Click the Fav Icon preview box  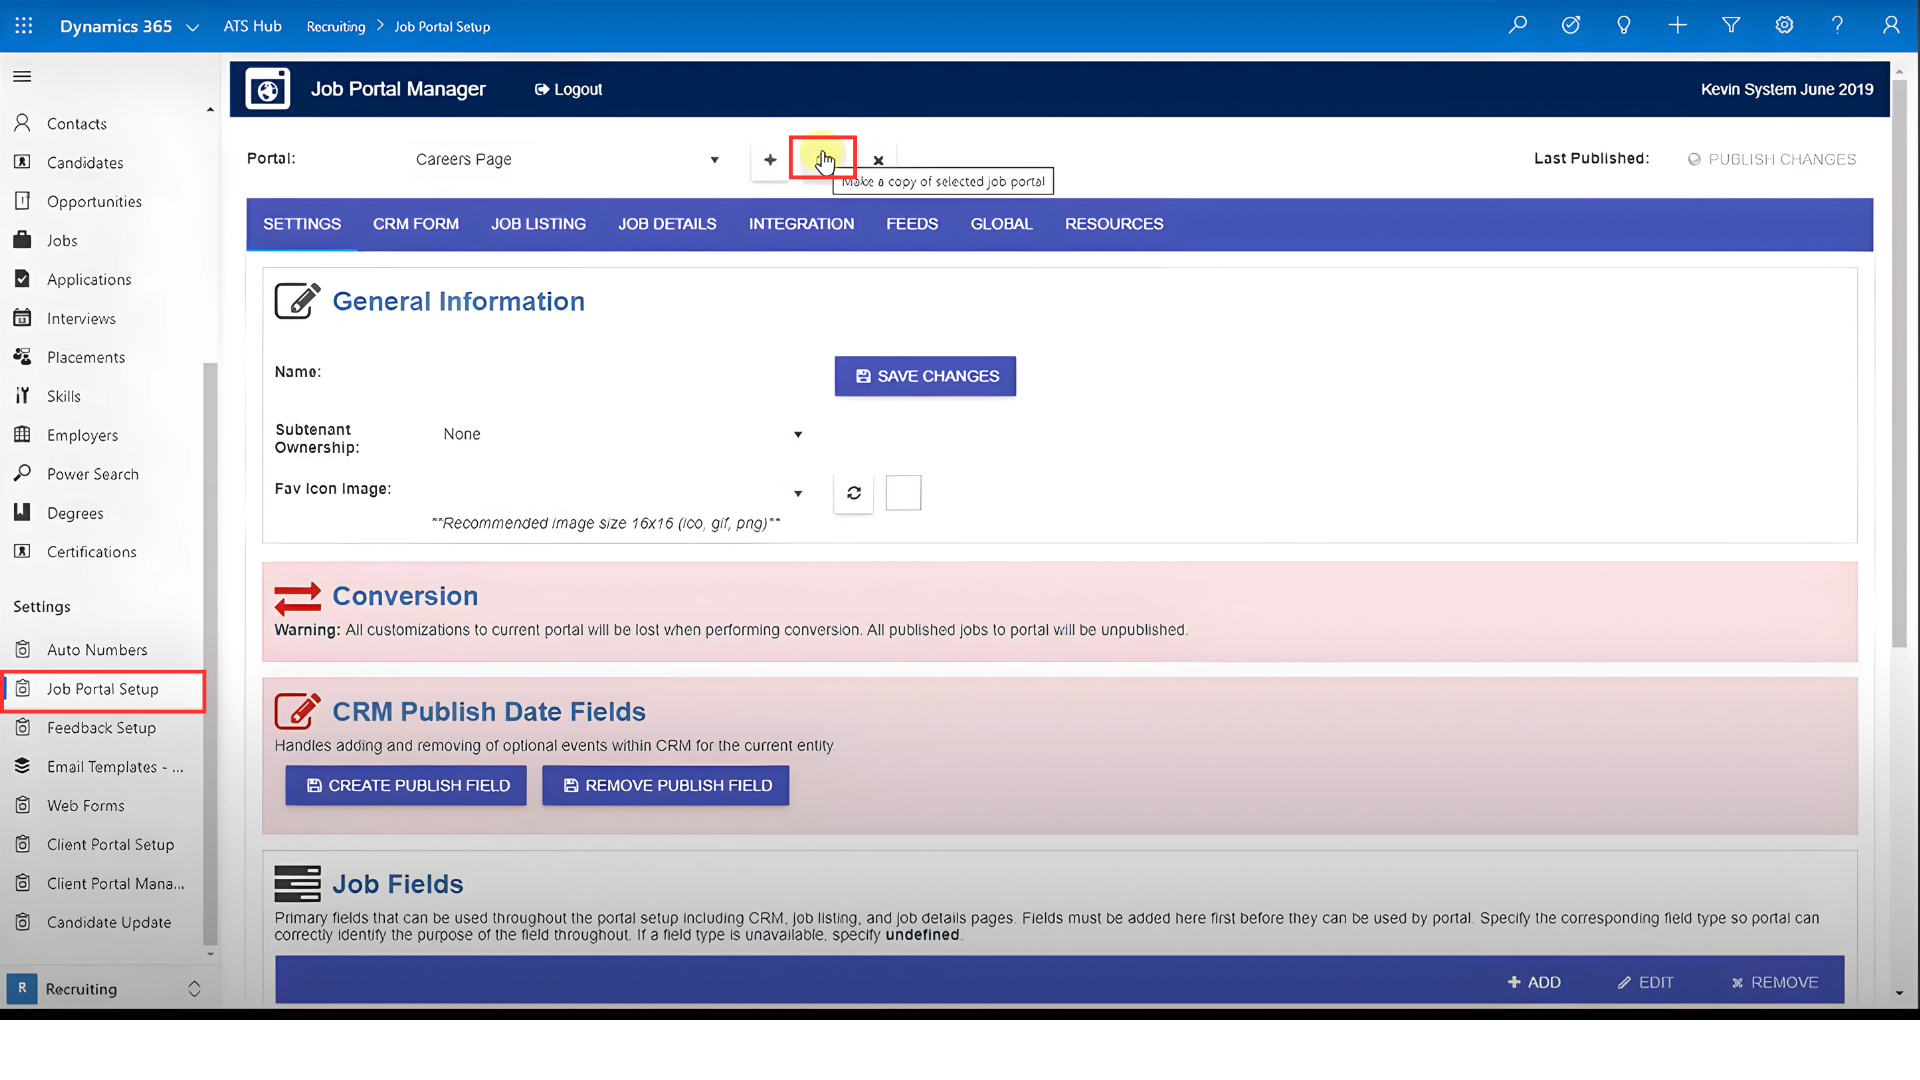(903, 493)
